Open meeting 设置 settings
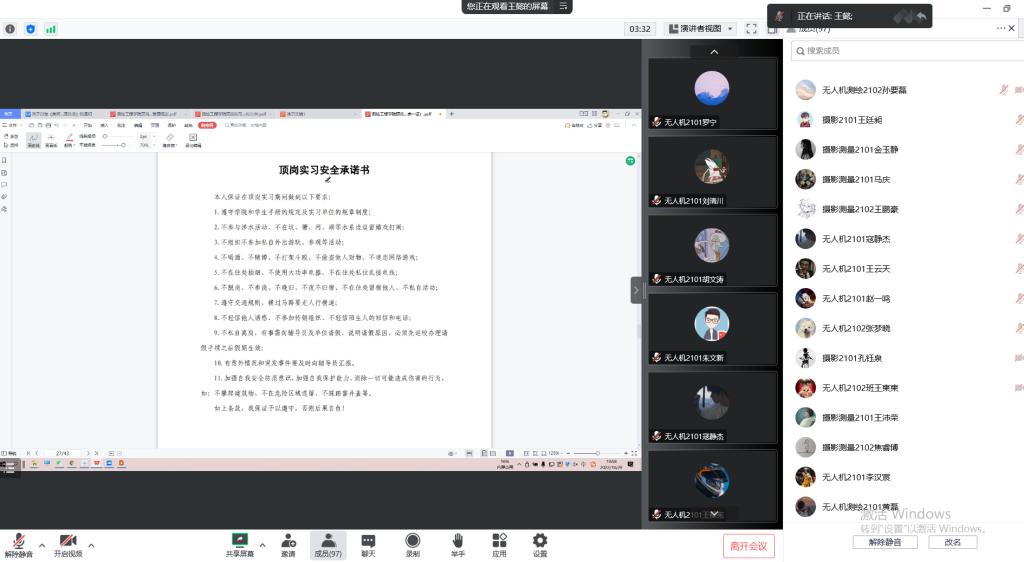 click(x=540, y=544)
